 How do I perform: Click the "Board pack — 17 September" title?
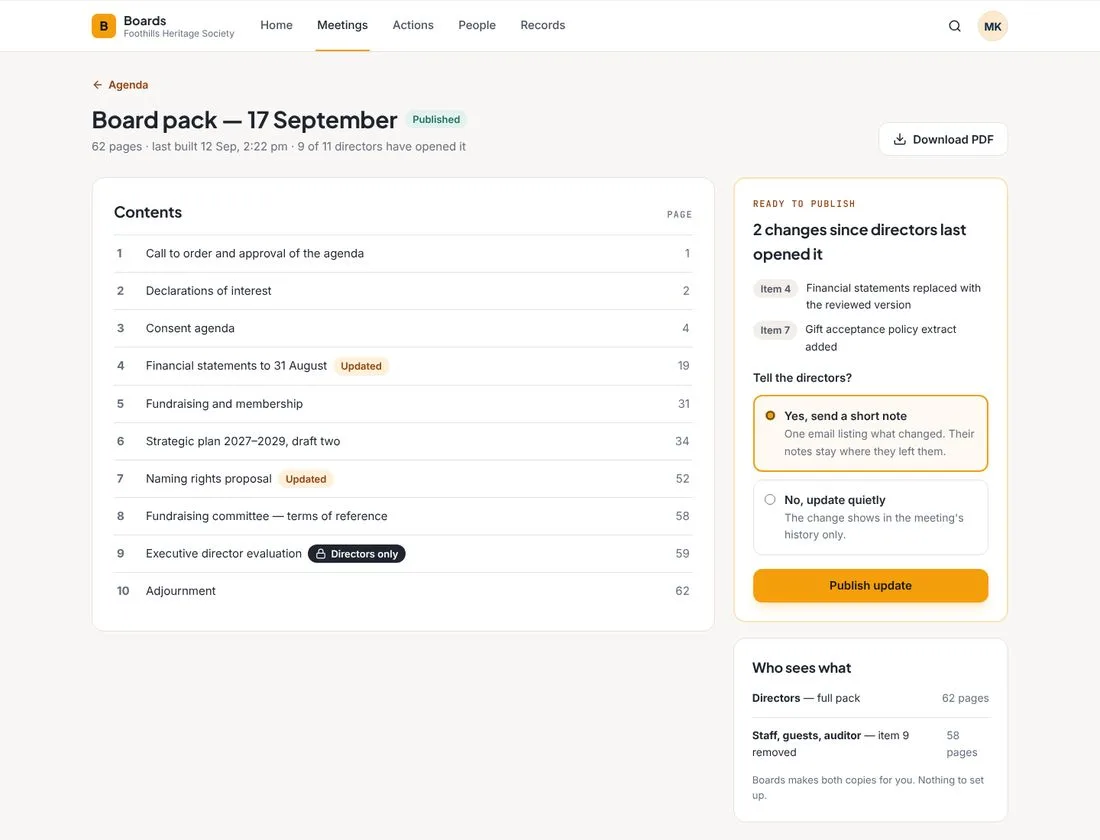tap(245, 120)
